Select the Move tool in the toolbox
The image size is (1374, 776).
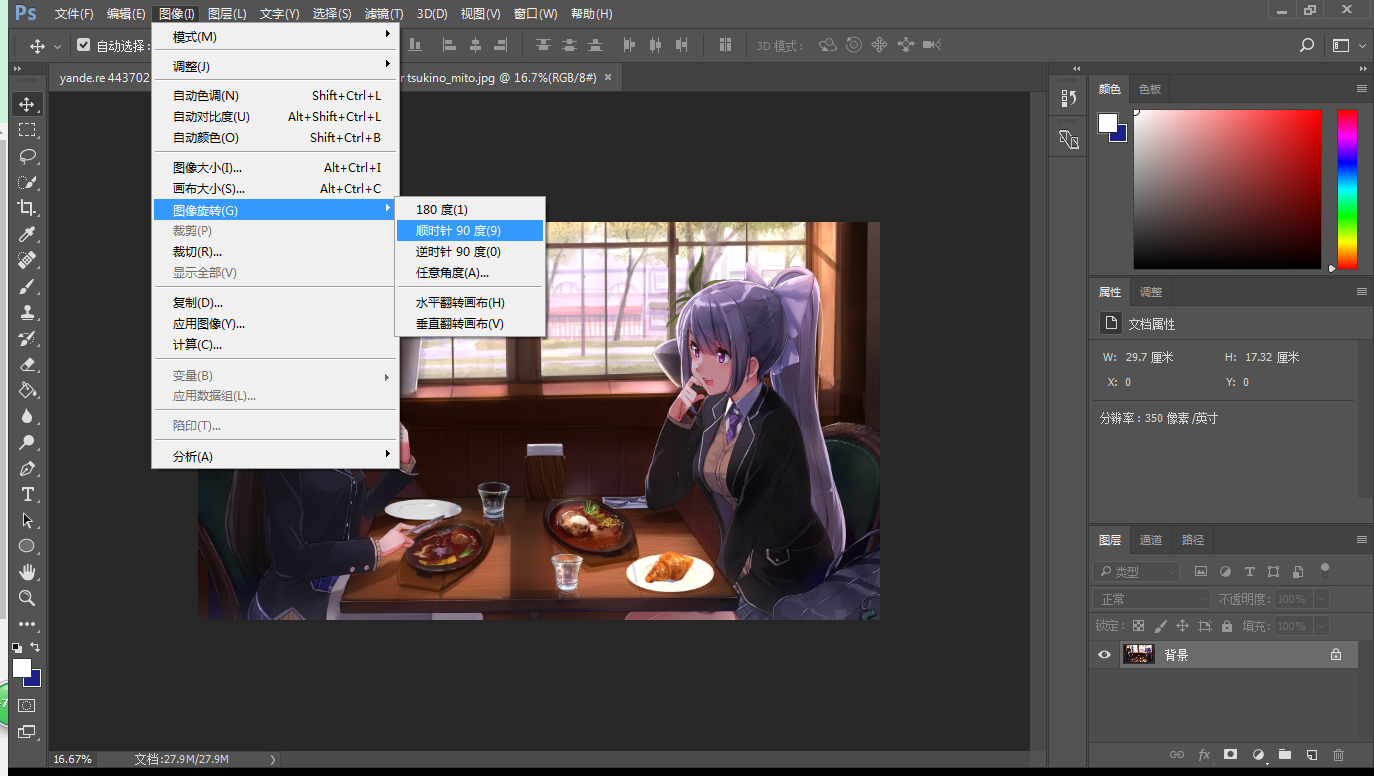click(27, 104)
